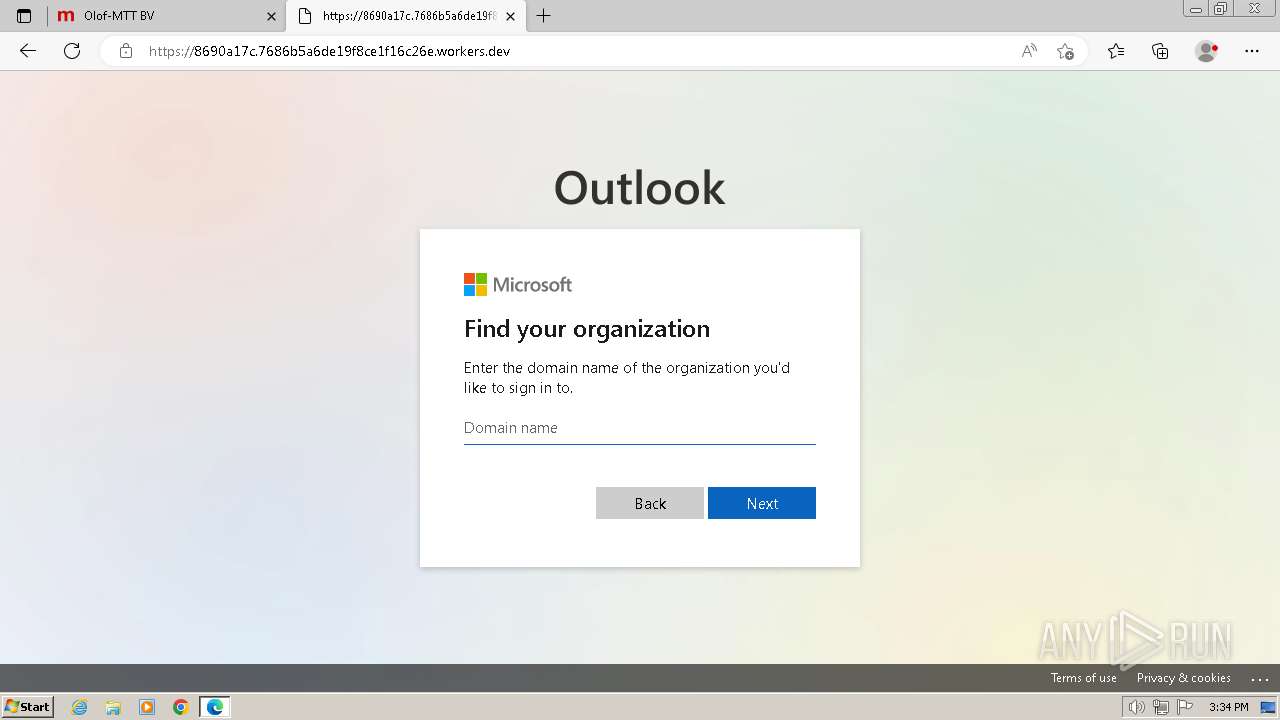Open Read aloud from the address bar
The height and width of the screenshot is (720, 1280).
click(x=1029, y=51)
